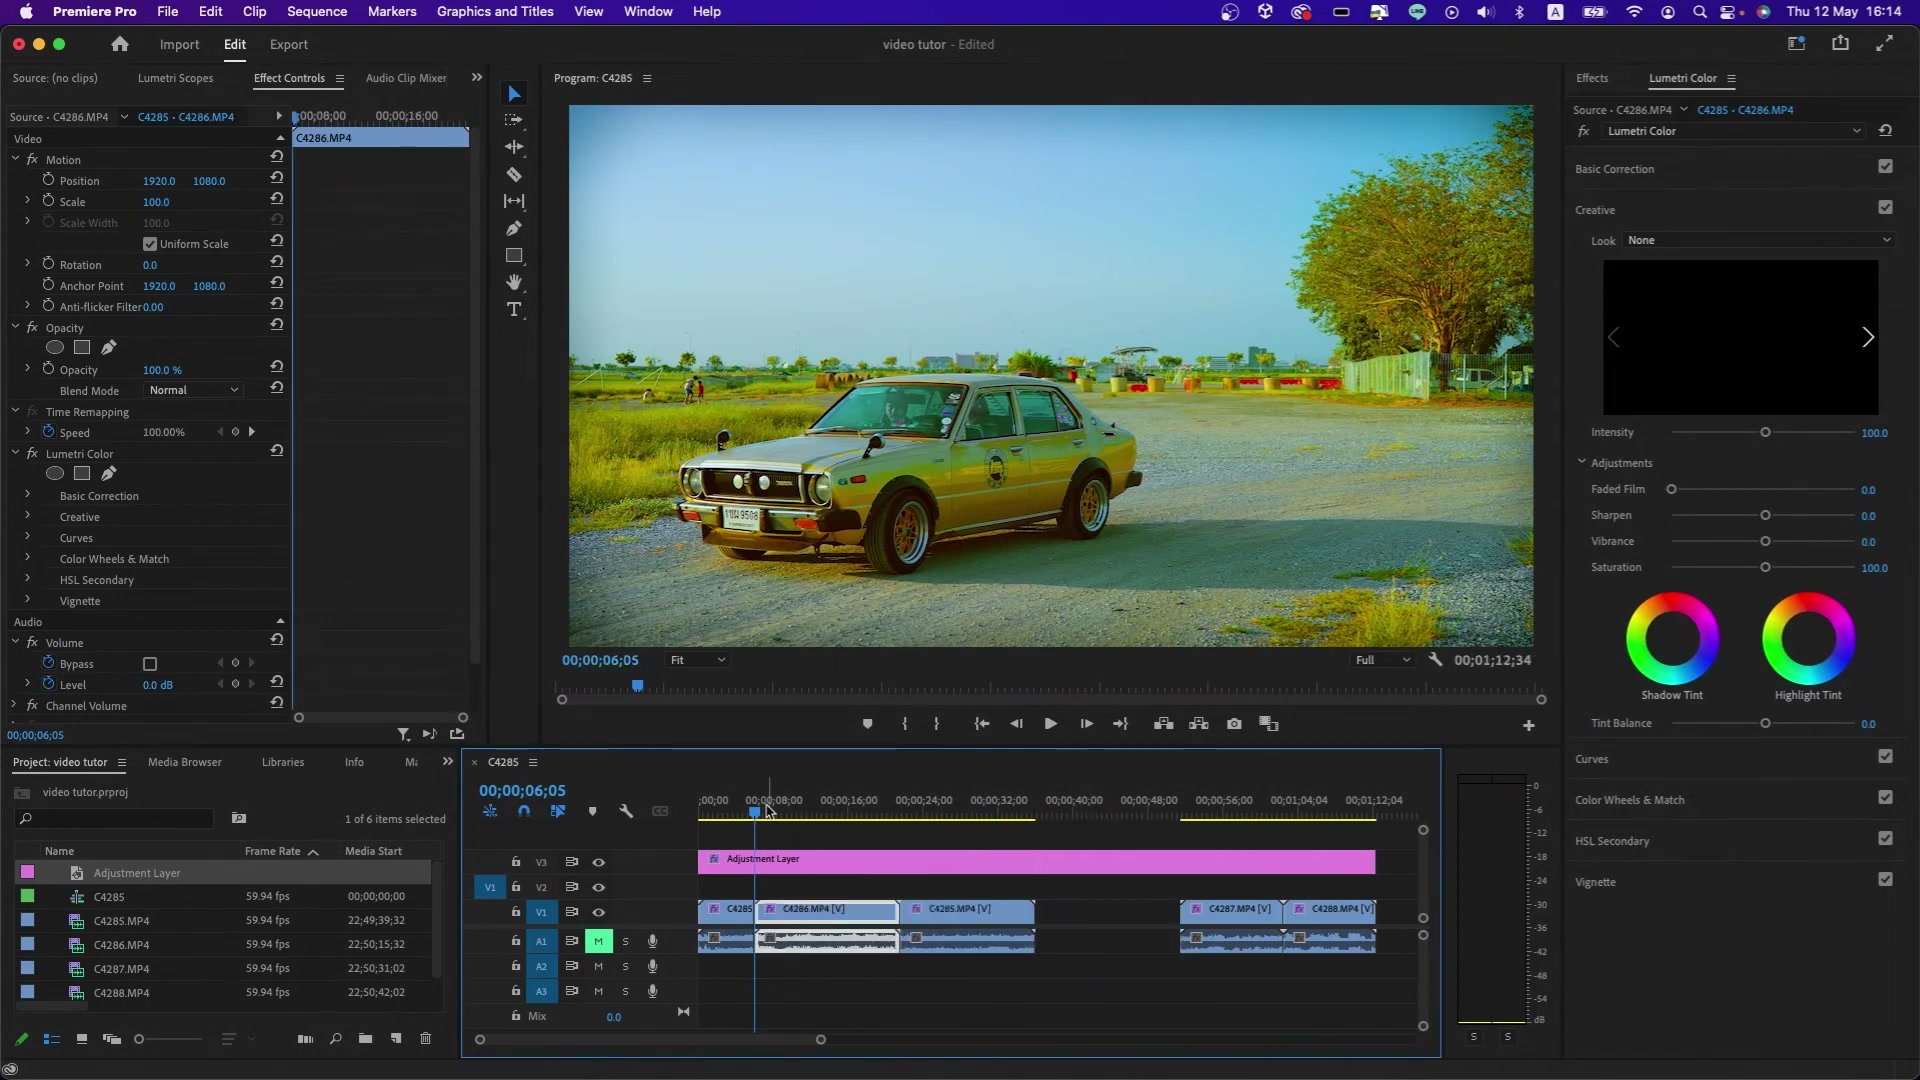Collapse the Motion effect group
Viewport: 1920px width, 1080px height.
pos(15,159)
